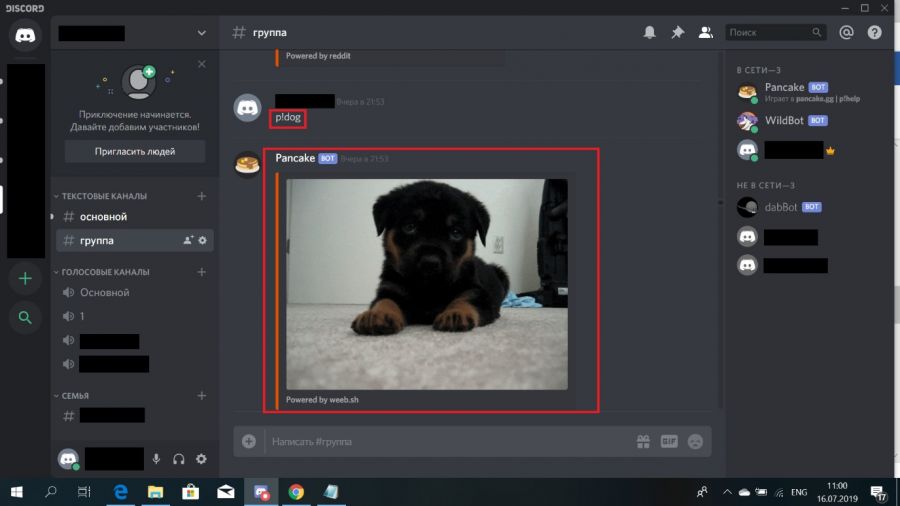Open mentions @ icon
This screenshot has width=900, height=506.
pyautogui.click(x=846, y=33)
